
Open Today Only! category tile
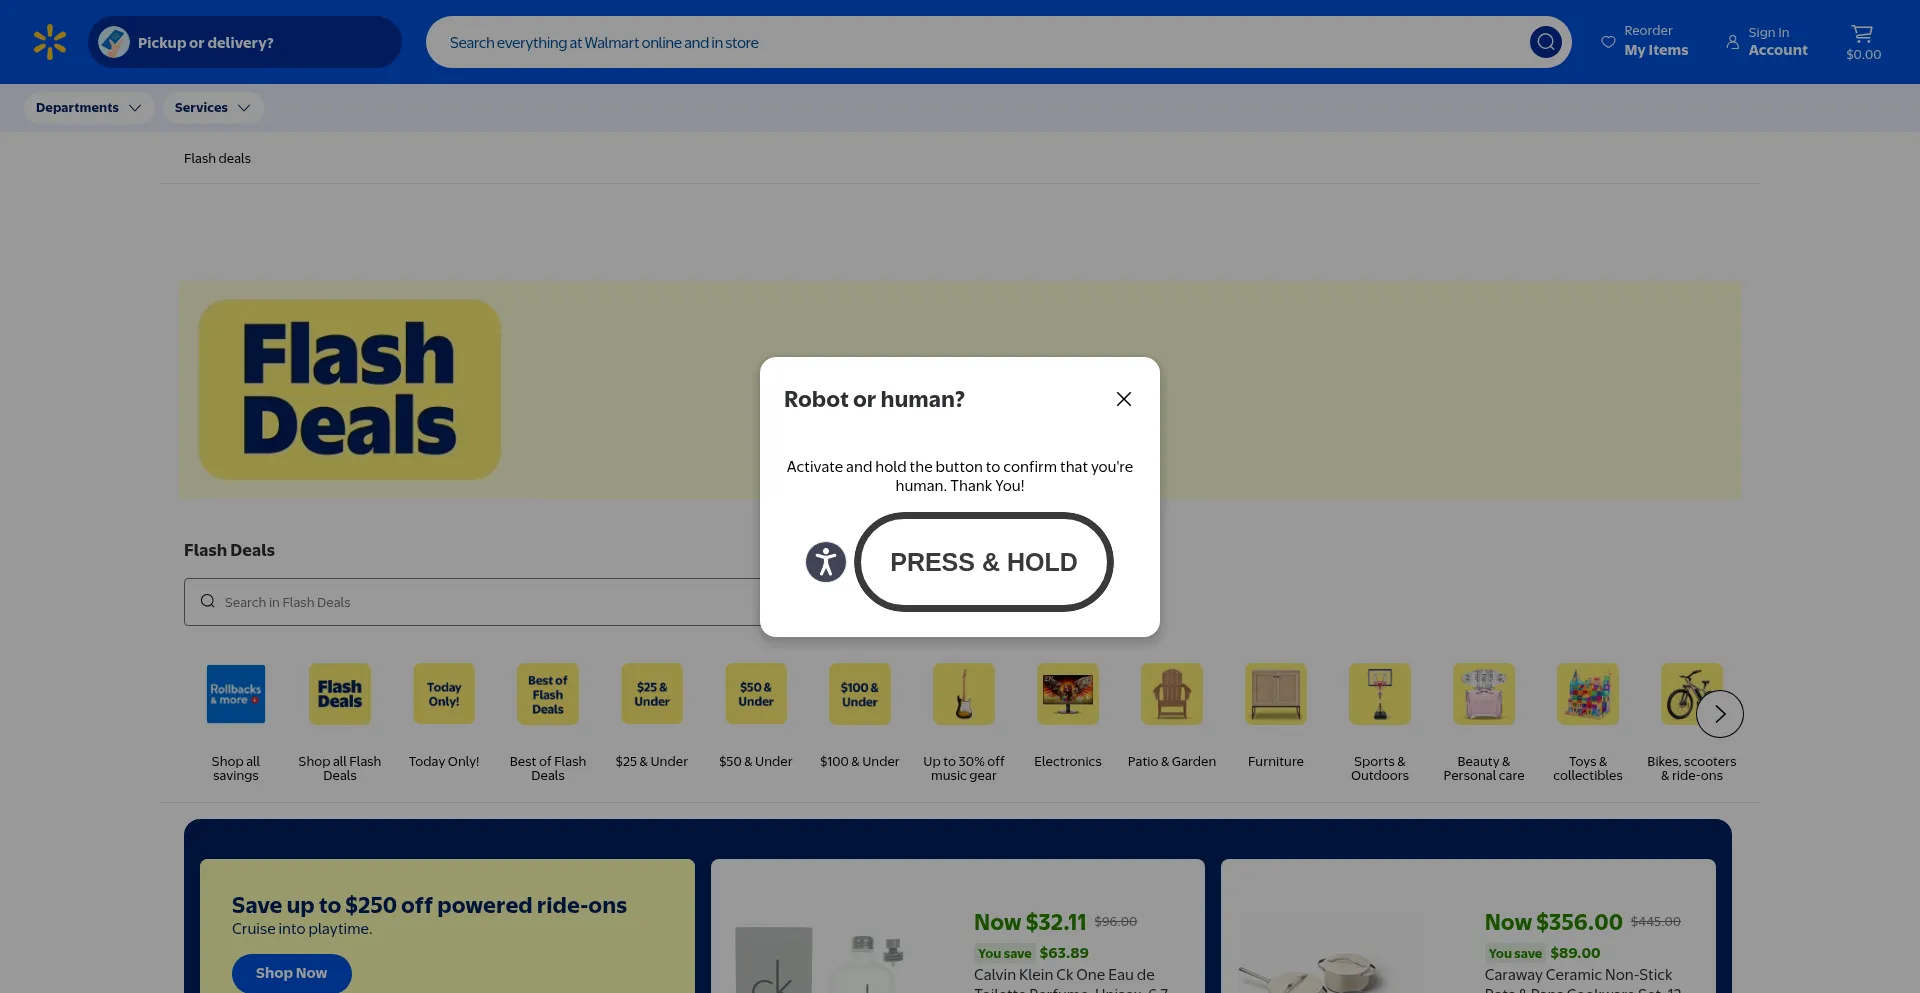tap(444, 716)
